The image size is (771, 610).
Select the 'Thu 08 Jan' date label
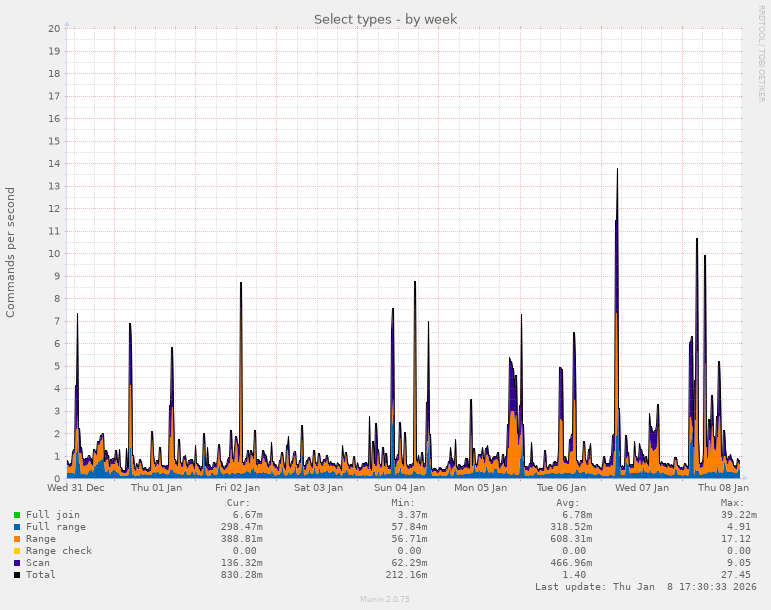[x=722, y=488]
